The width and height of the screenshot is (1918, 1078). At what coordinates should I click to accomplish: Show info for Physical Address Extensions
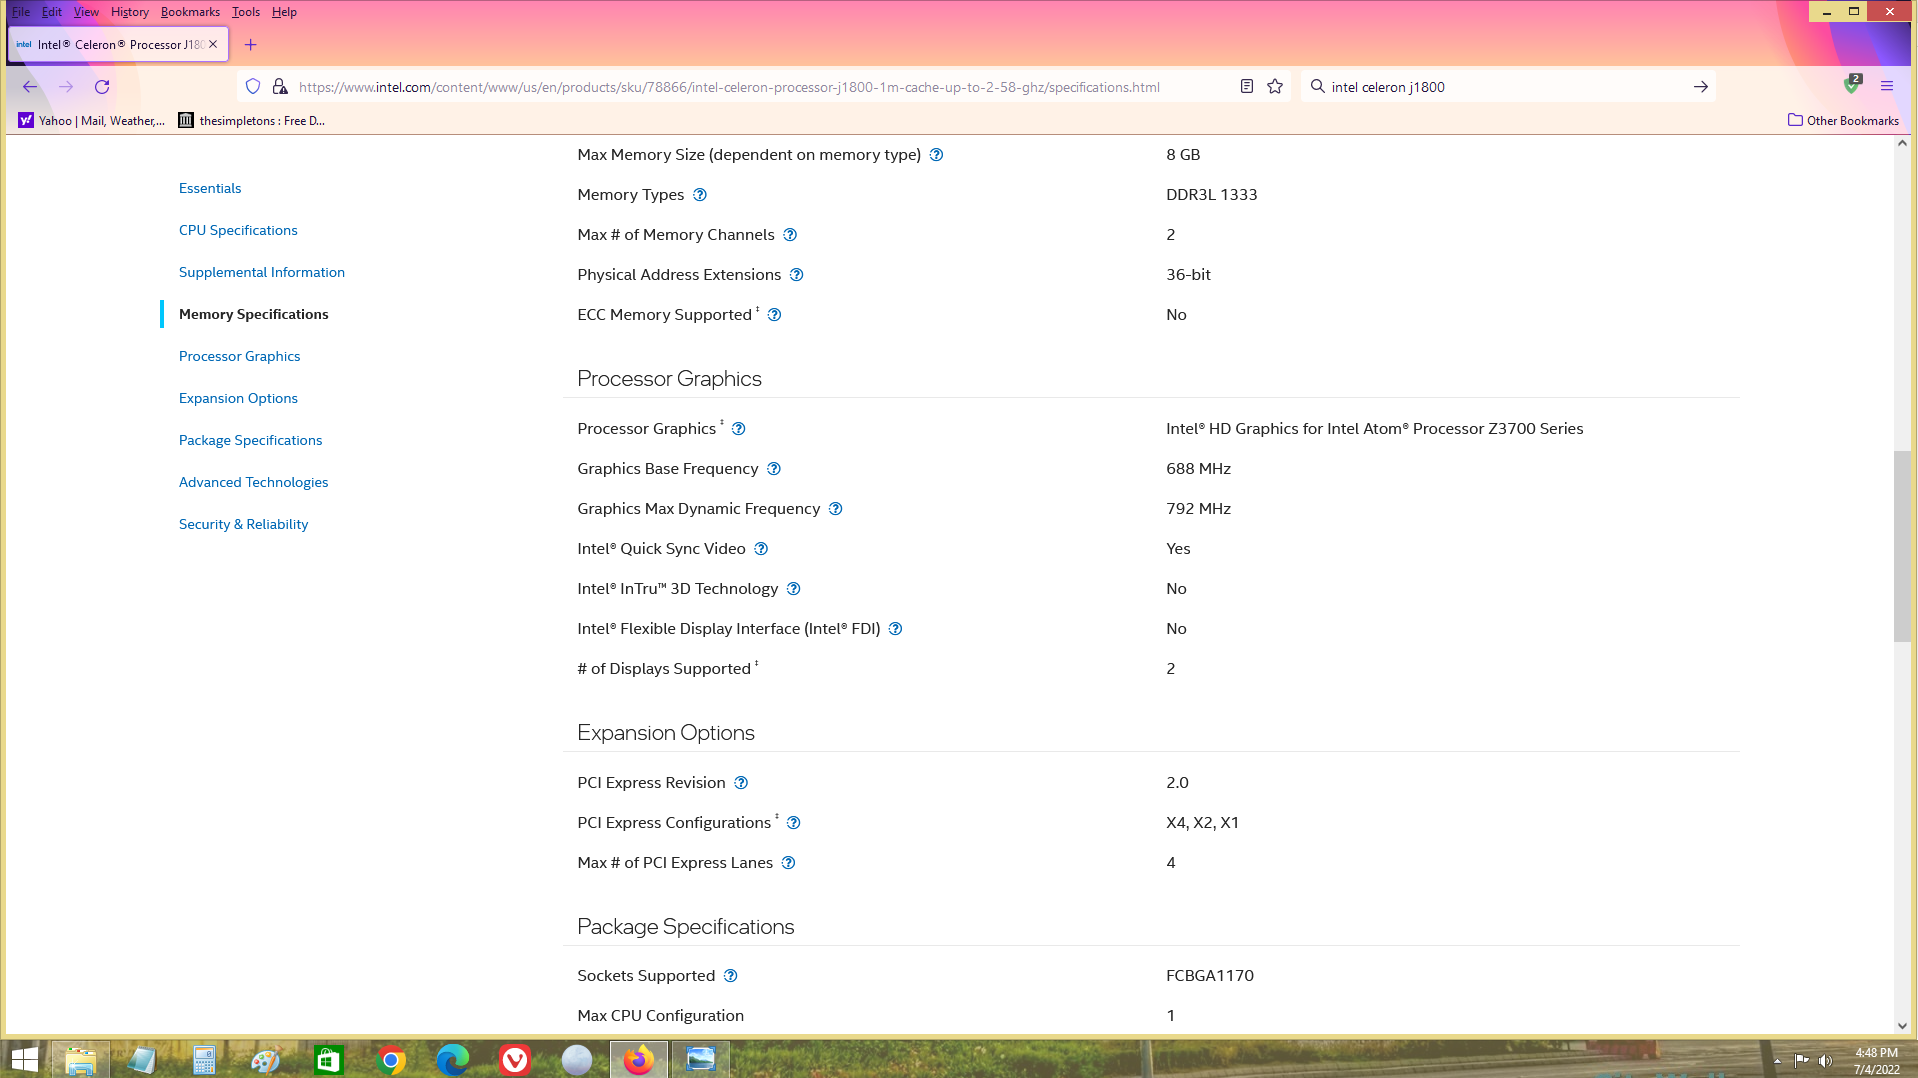pyautogui.click(x=796, y=275)
